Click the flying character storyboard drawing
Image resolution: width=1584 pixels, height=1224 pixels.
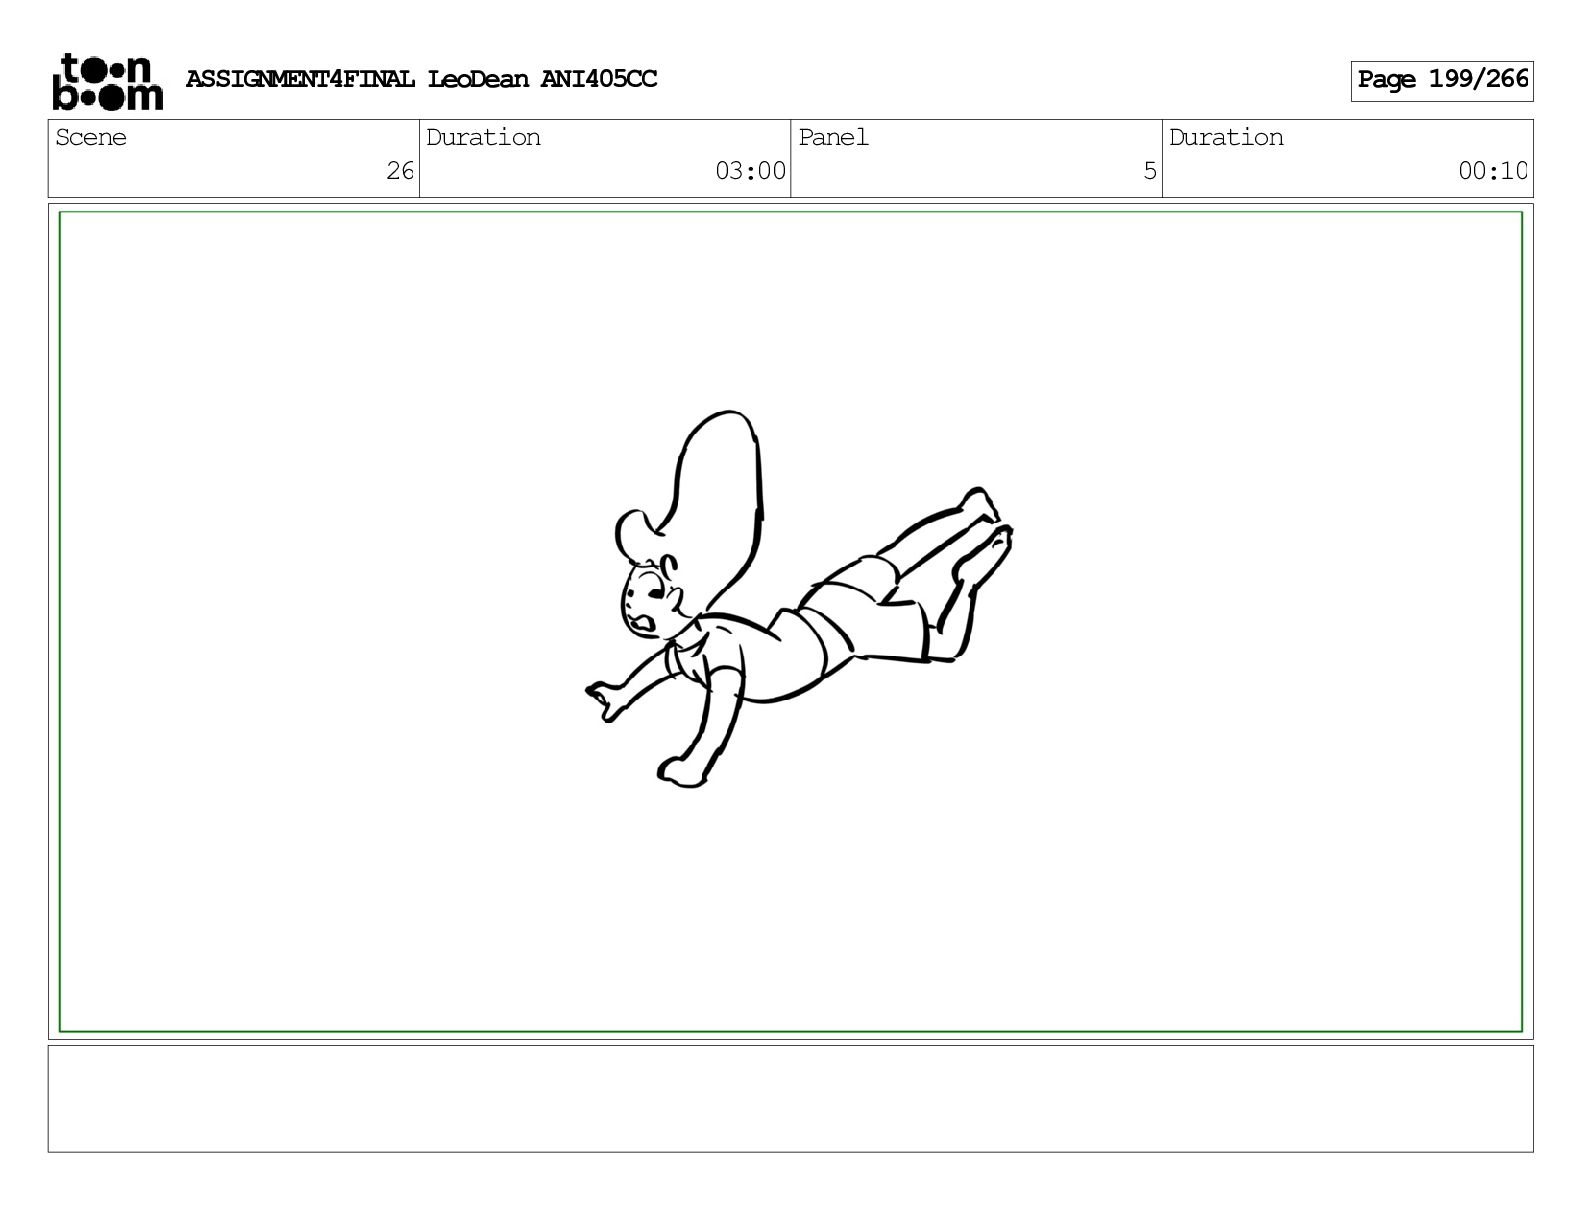coord(798,599)
